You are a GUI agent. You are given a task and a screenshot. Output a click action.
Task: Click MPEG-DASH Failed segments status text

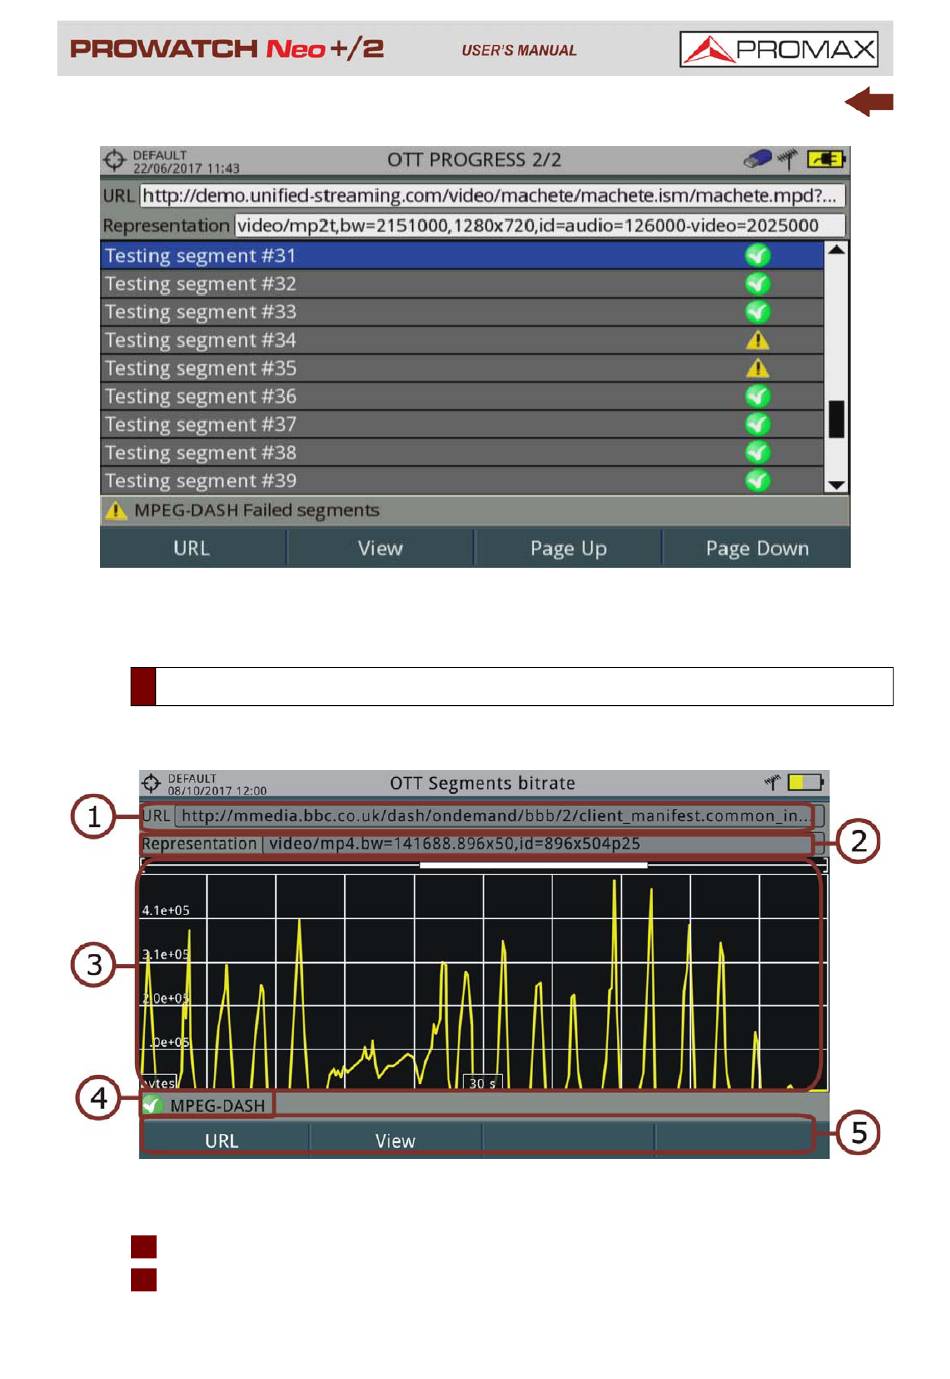(257, 511)
